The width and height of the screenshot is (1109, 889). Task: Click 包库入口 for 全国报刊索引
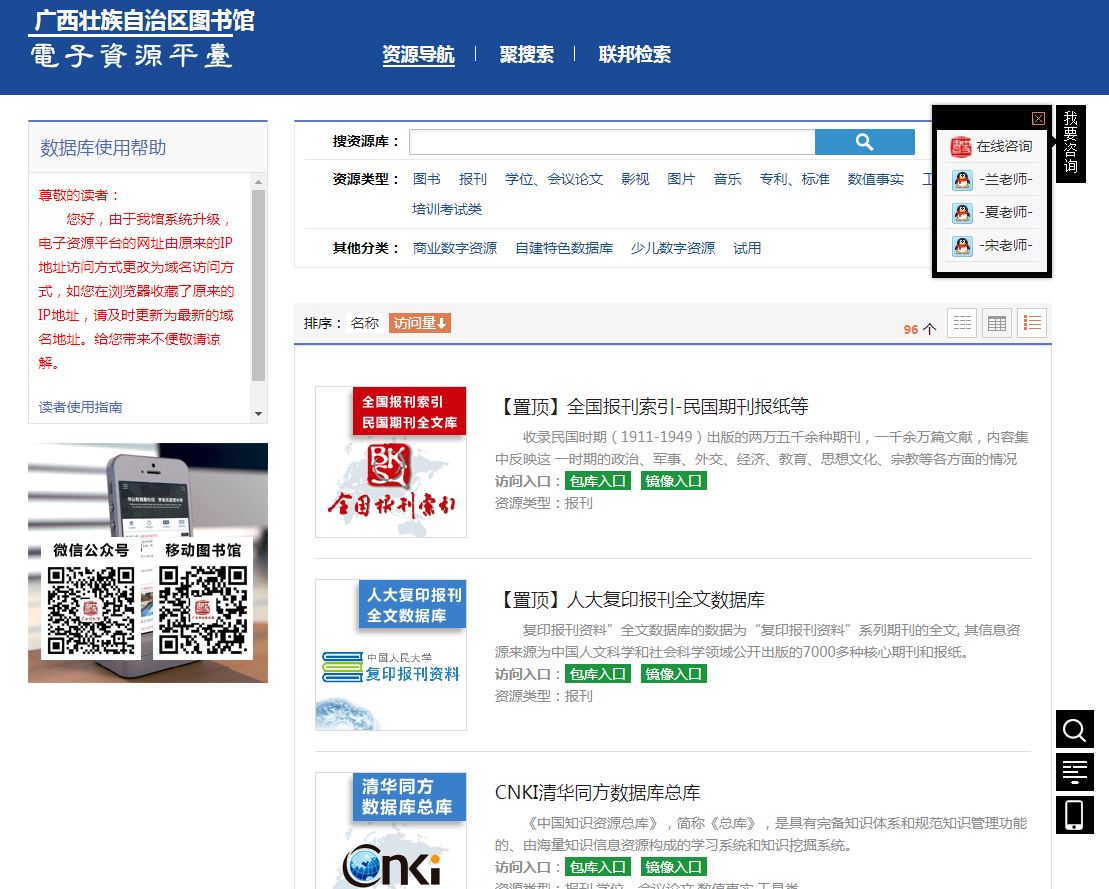(598, 482)
